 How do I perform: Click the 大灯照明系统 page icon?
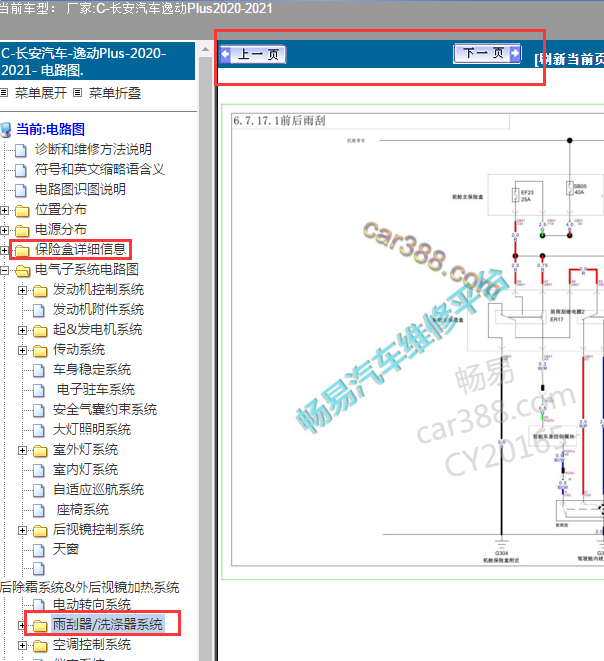39,430
